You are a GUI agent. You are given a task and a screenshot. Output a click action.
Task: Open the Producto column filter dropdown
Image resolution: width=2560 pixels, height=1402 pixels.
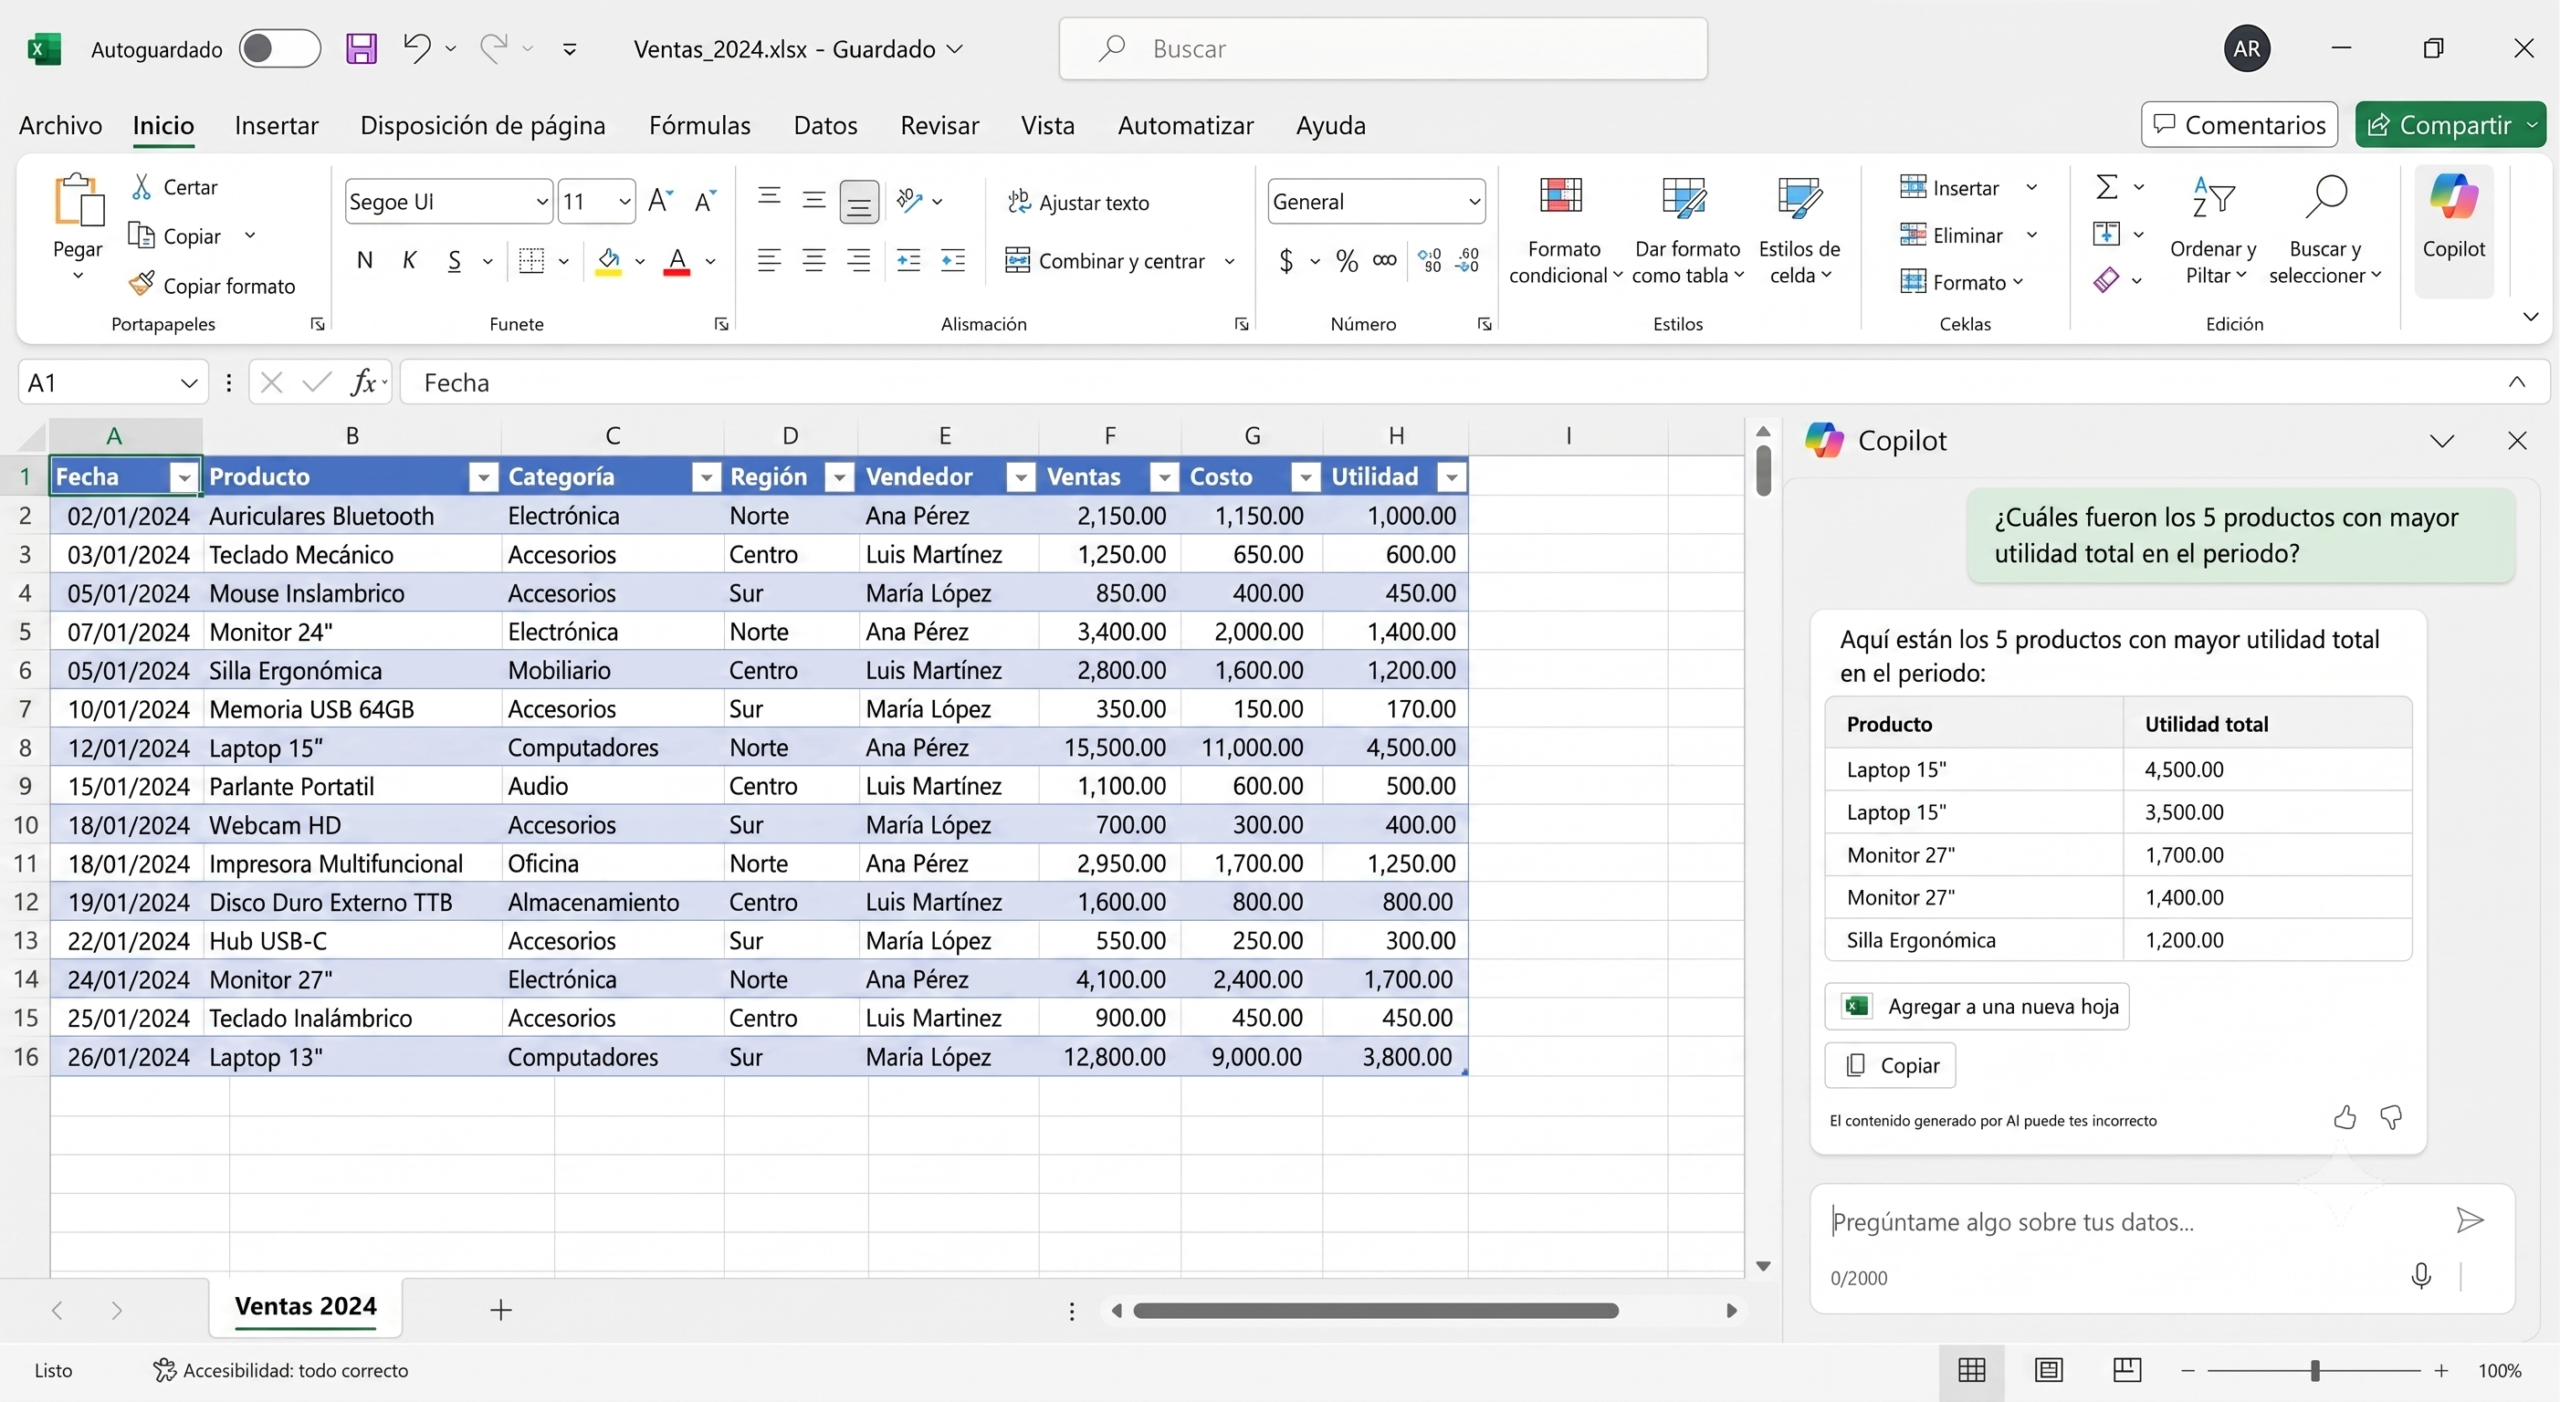(483, 478)
